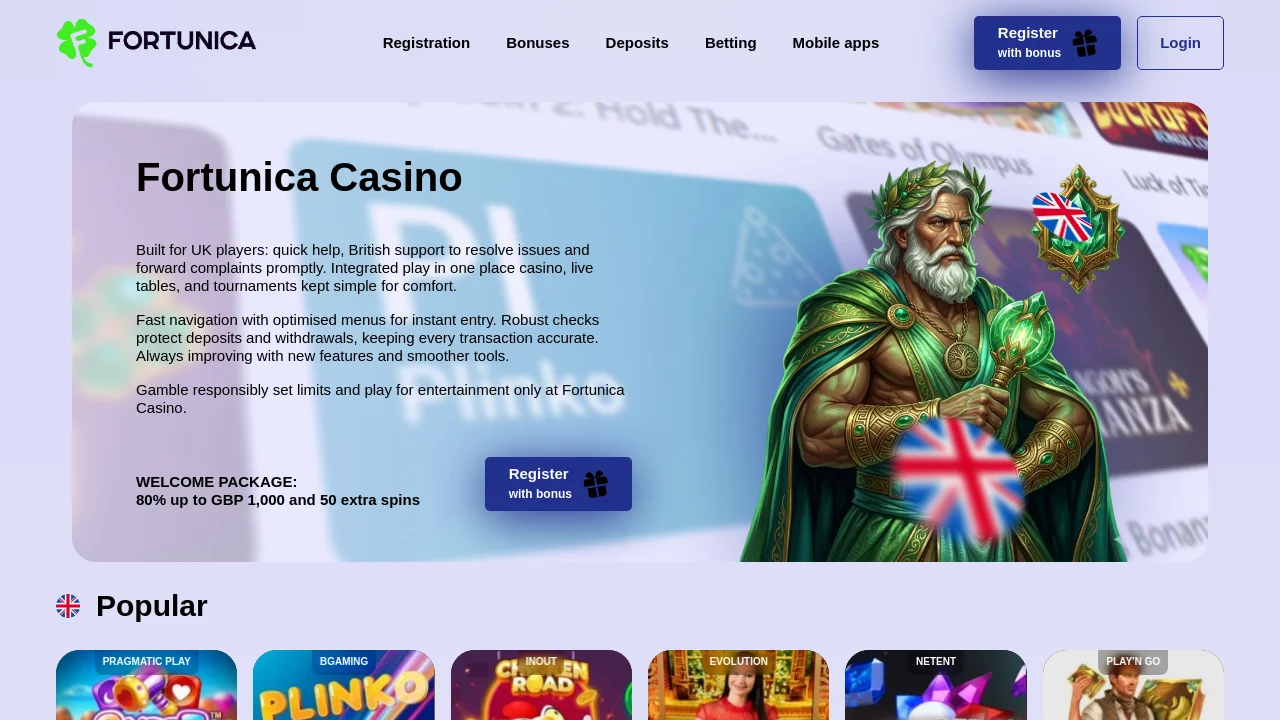Go to the Deposits navigation link
The height and width of the screenshot is (720, 1280).
click(x=637, y=43)
